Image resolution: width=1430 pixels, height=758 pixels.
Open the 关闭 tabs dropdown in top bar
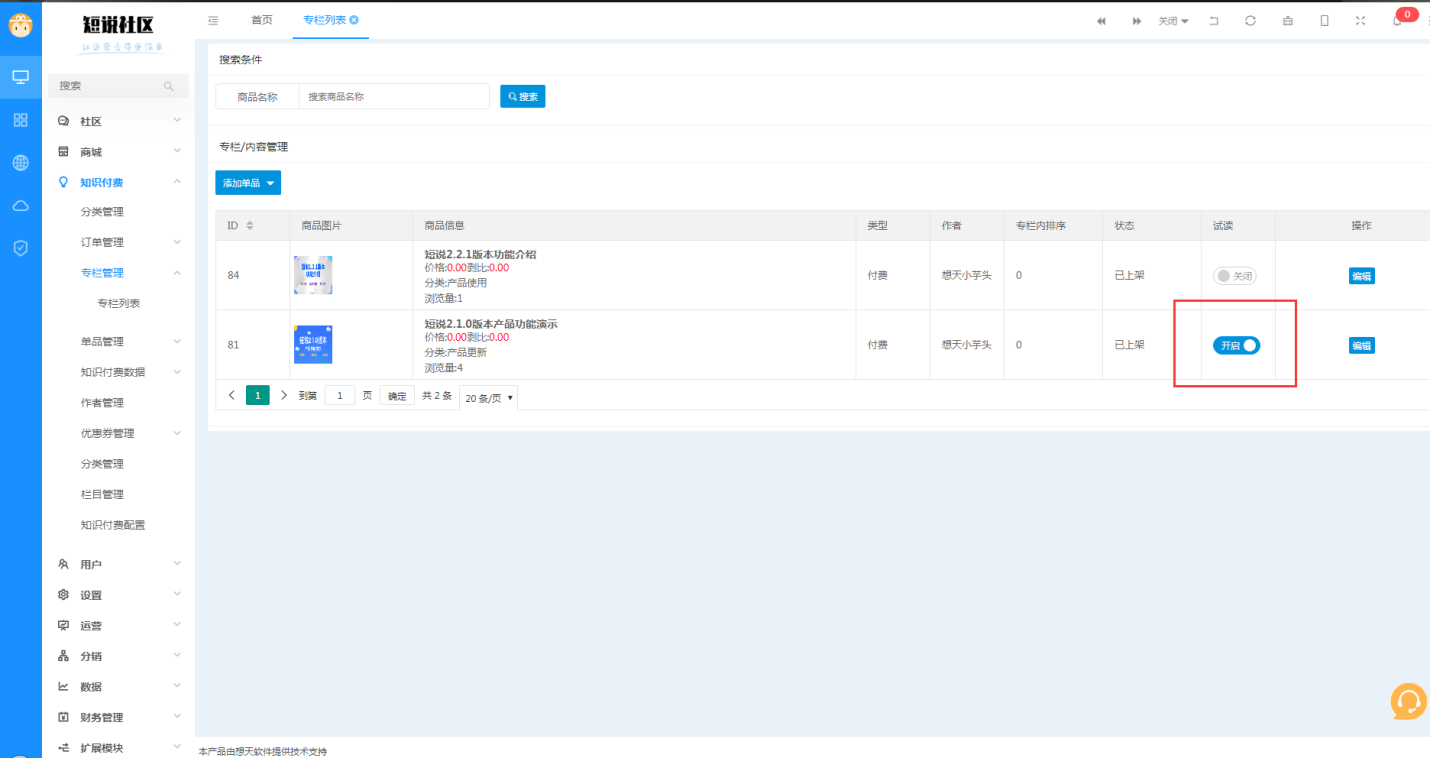tap(1173, 21)
